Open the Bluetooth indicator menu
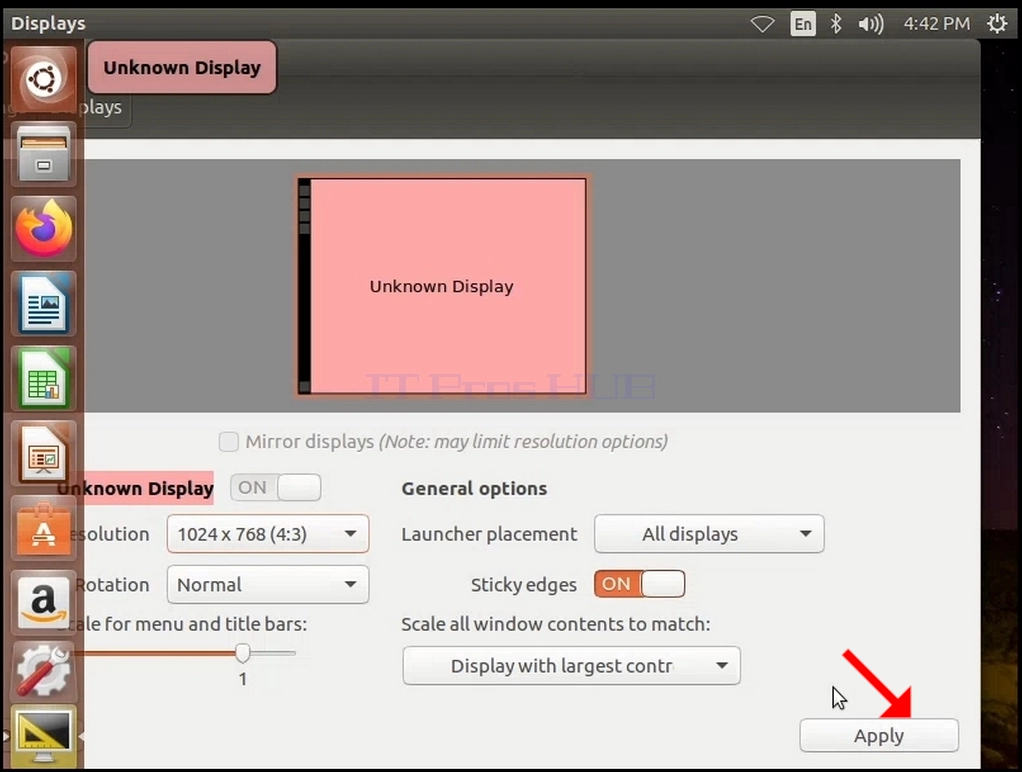The image size is (1022, 772). (836, 24)
